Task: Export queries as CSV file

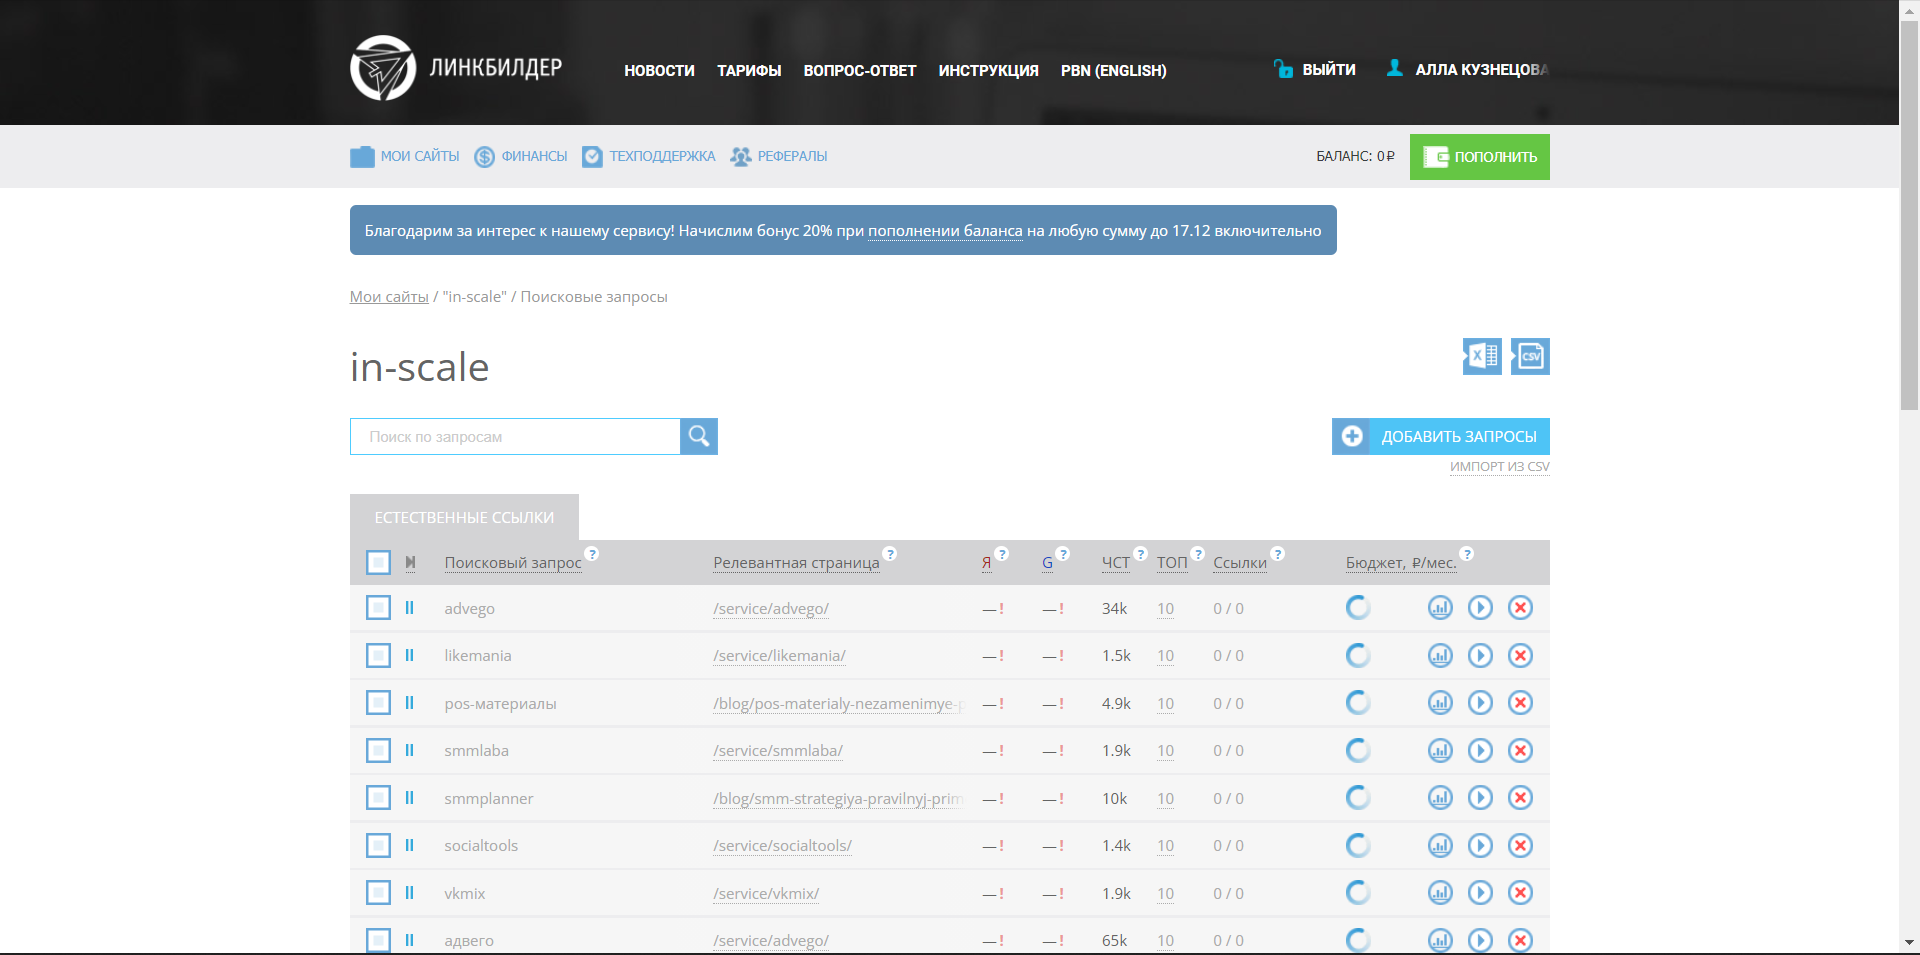Action: point(1530,356)
